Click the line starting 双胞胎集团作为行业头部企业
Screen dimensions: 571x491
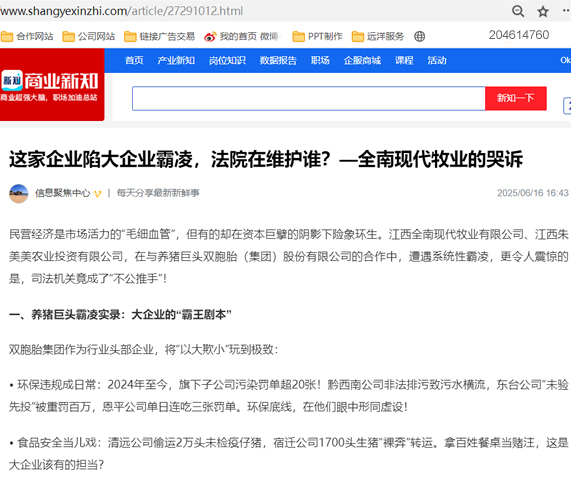click(143, 350)
